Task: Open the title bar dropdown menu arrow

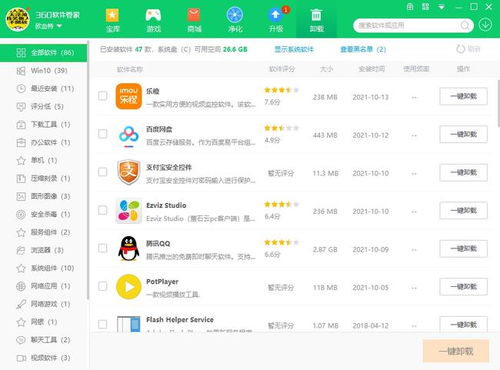Action: pyautogui.click(x=441, y=7)
